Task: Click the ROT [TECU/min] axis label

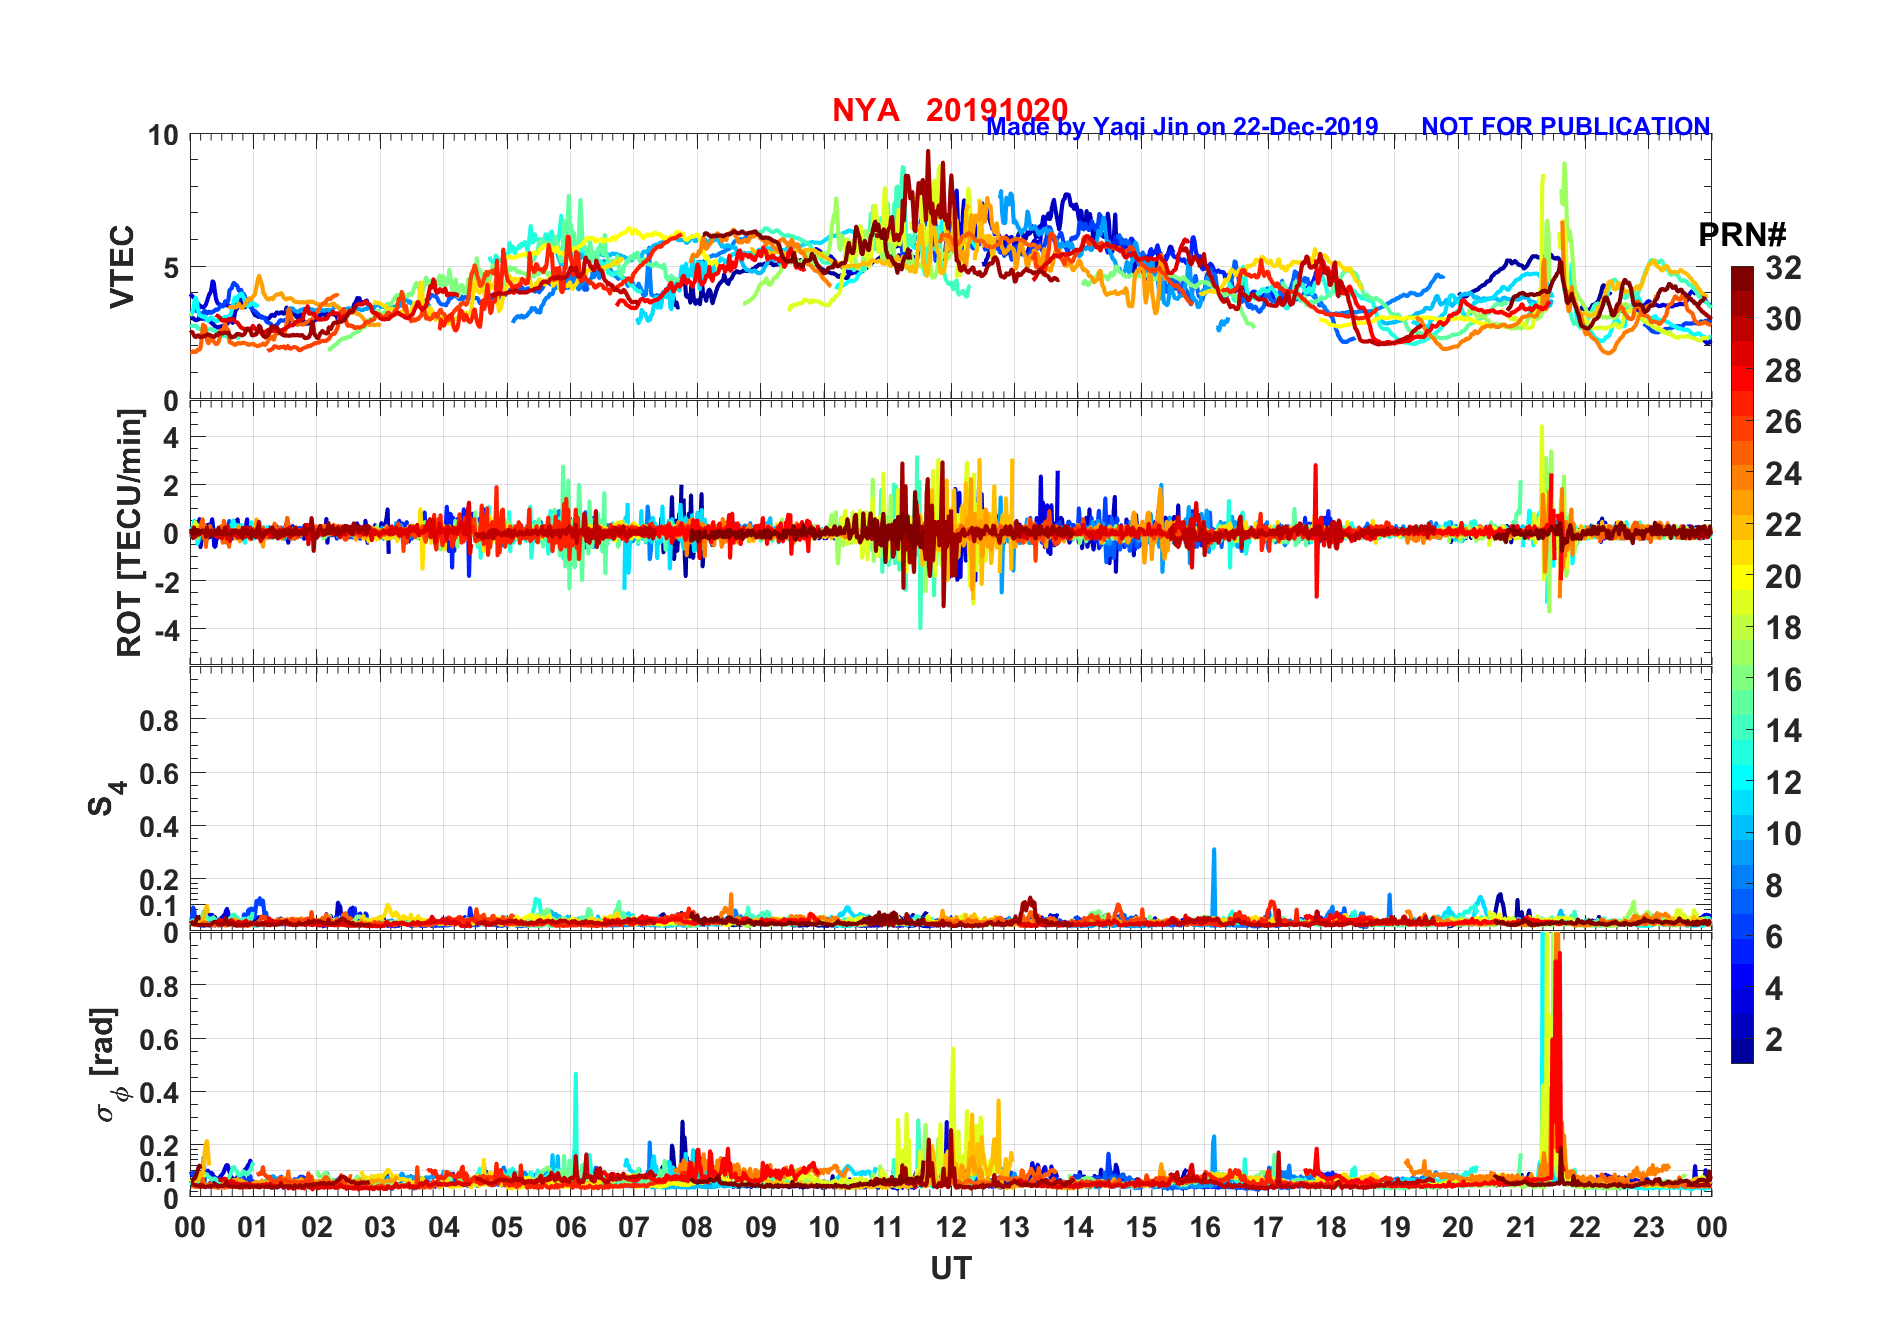Action: (130, 533)
